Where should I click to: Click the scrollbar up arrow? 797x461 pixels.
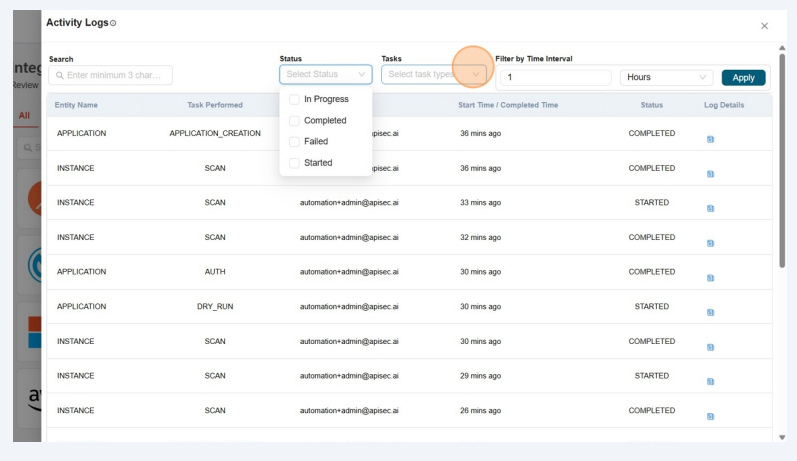tap(782, 48)
